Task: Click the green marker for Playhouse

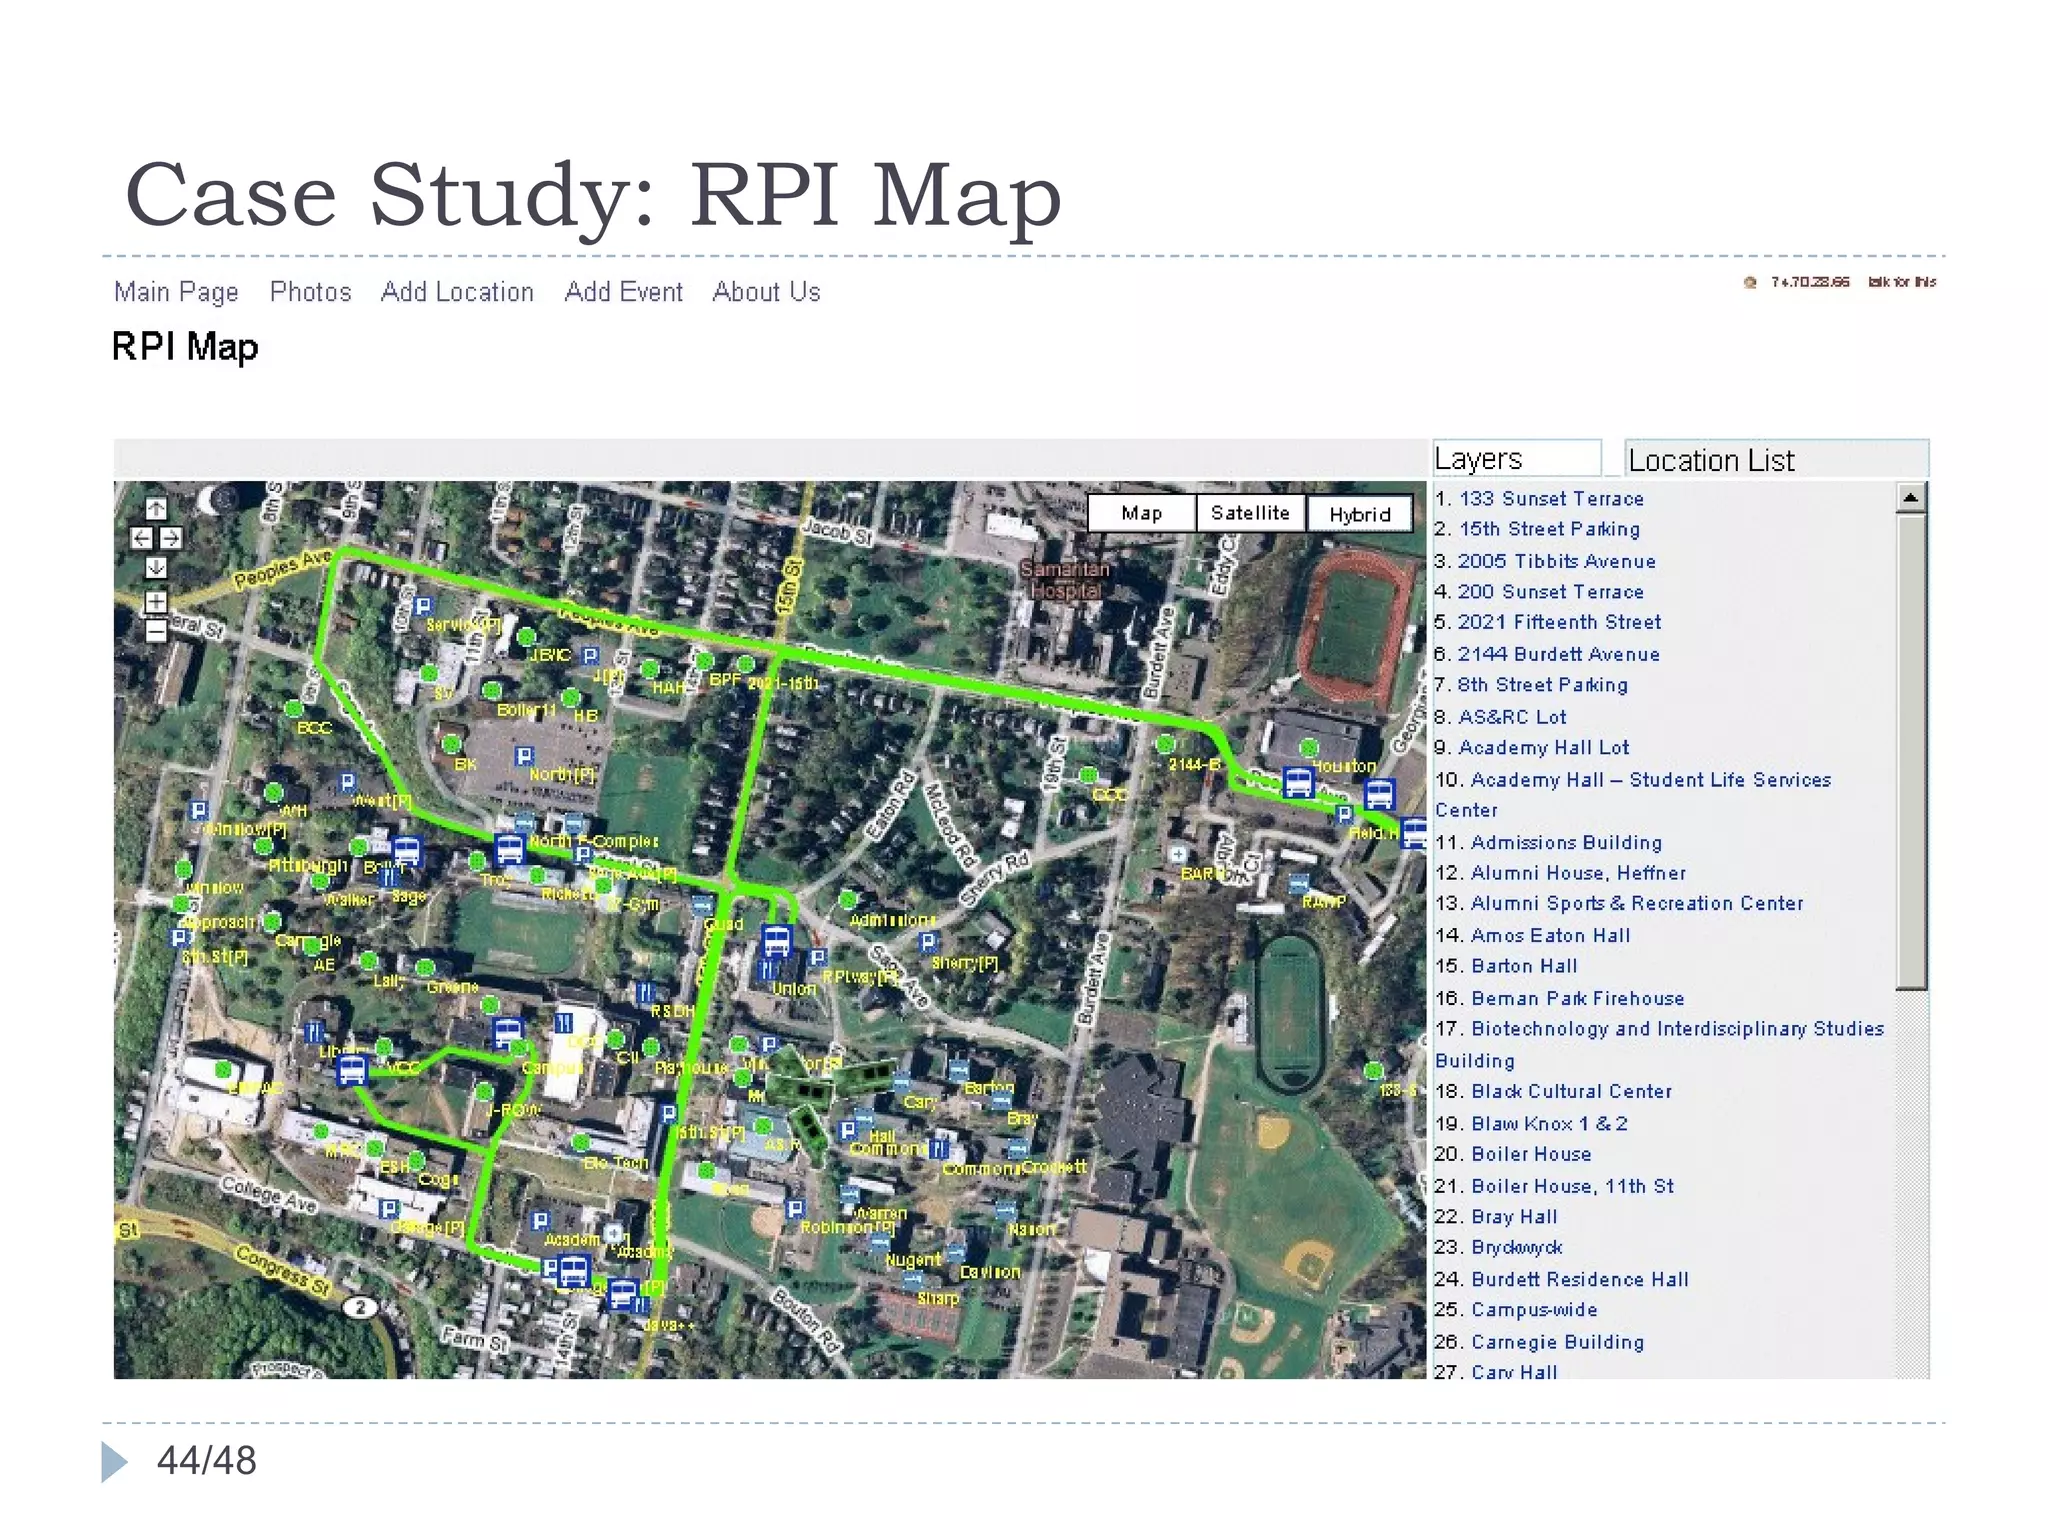Action: [x=651, y=1047]
